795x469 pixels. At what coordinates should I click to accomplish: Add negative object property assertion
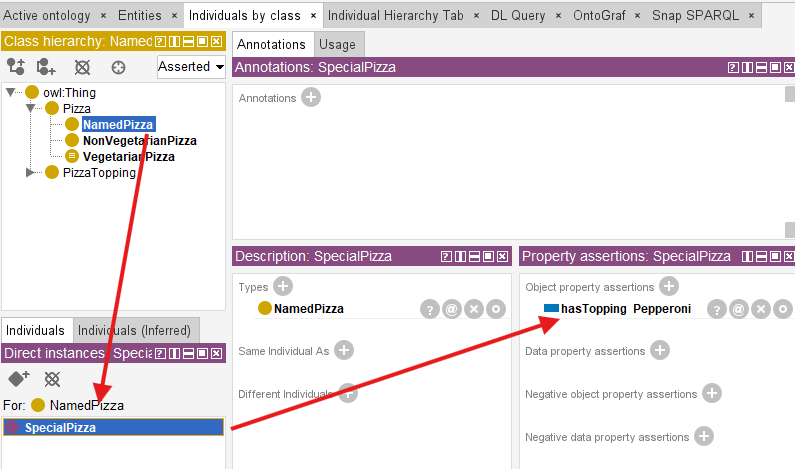pyautogui.click(x=712, y=393)
